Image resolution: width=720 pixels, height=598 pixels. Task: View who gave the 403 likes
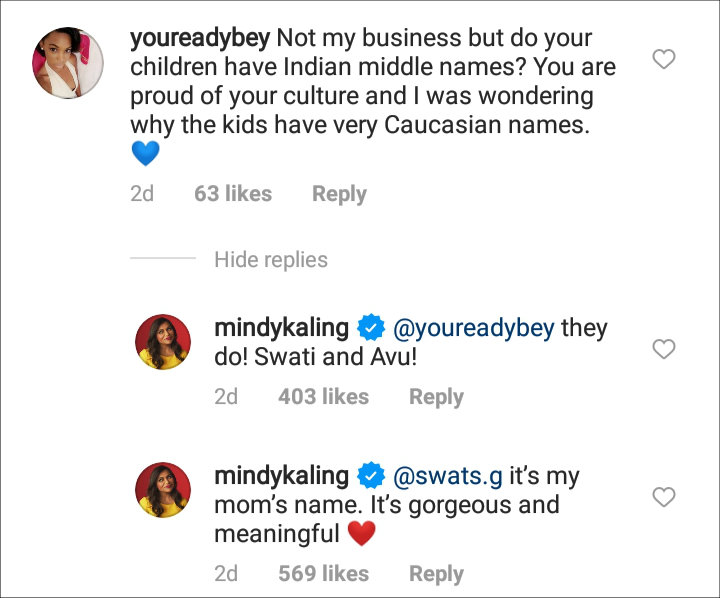tap(323, 397)
